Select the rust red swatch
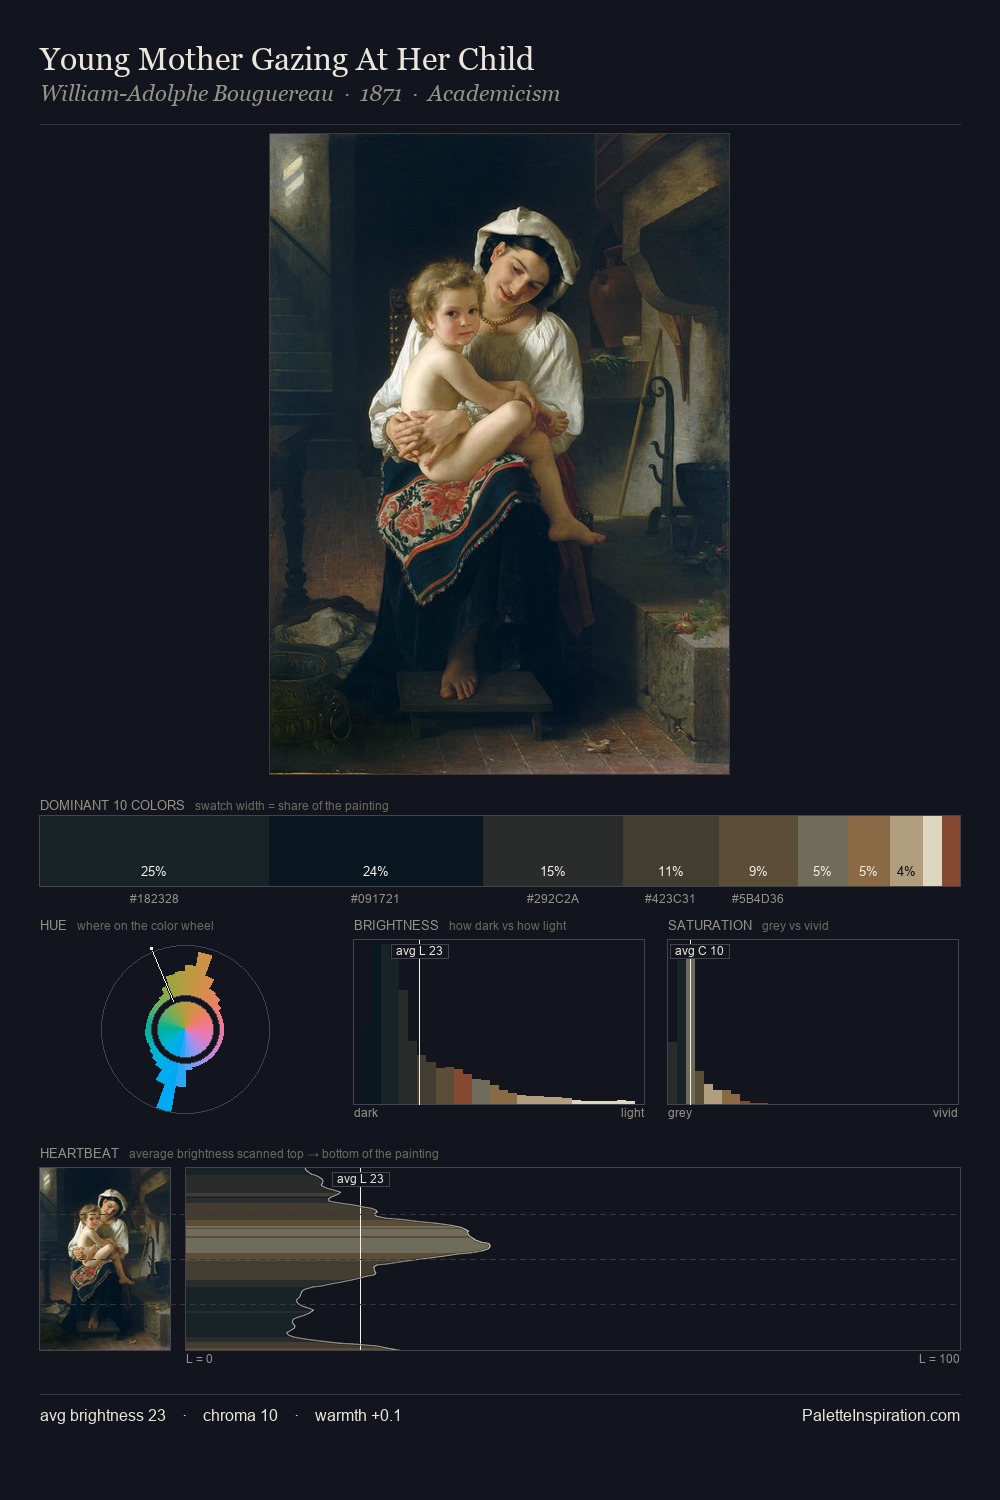1000x1500 pixels. pyautogui.click(x=951, y=851)
